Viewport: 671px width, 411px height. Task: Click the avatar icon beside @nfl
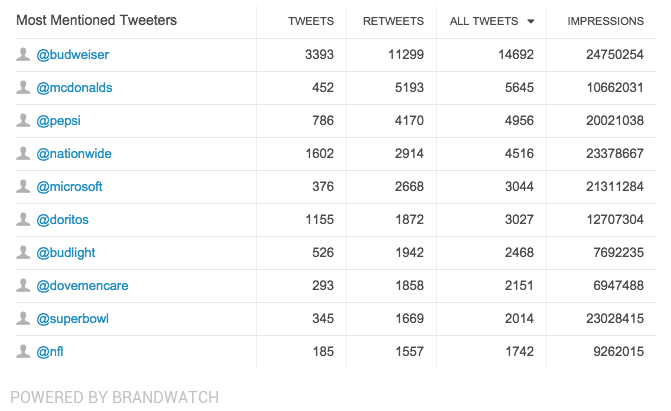tap(23, 351)
